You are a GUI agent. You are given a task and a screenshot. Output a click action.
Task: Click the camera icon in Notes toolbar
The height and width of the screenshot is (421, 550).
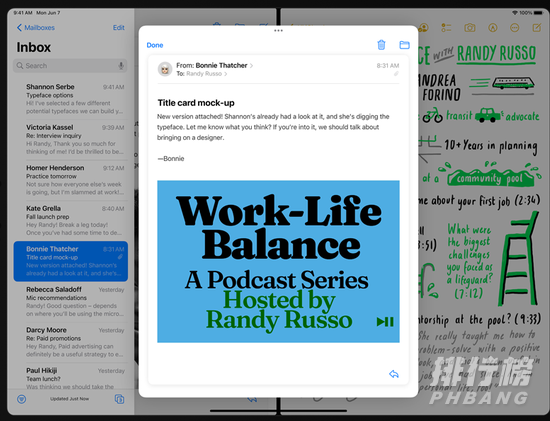(470, 28)
